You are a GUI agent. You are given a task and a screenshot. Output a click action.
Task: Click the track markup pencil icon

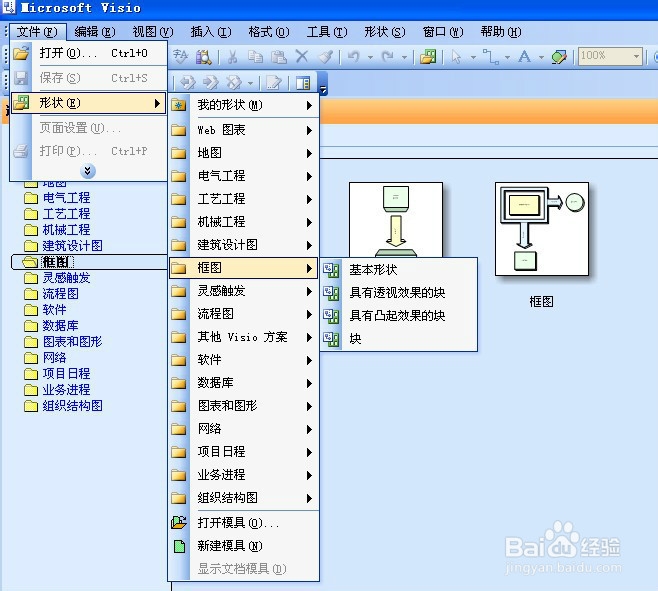click(x=274, y=82)
